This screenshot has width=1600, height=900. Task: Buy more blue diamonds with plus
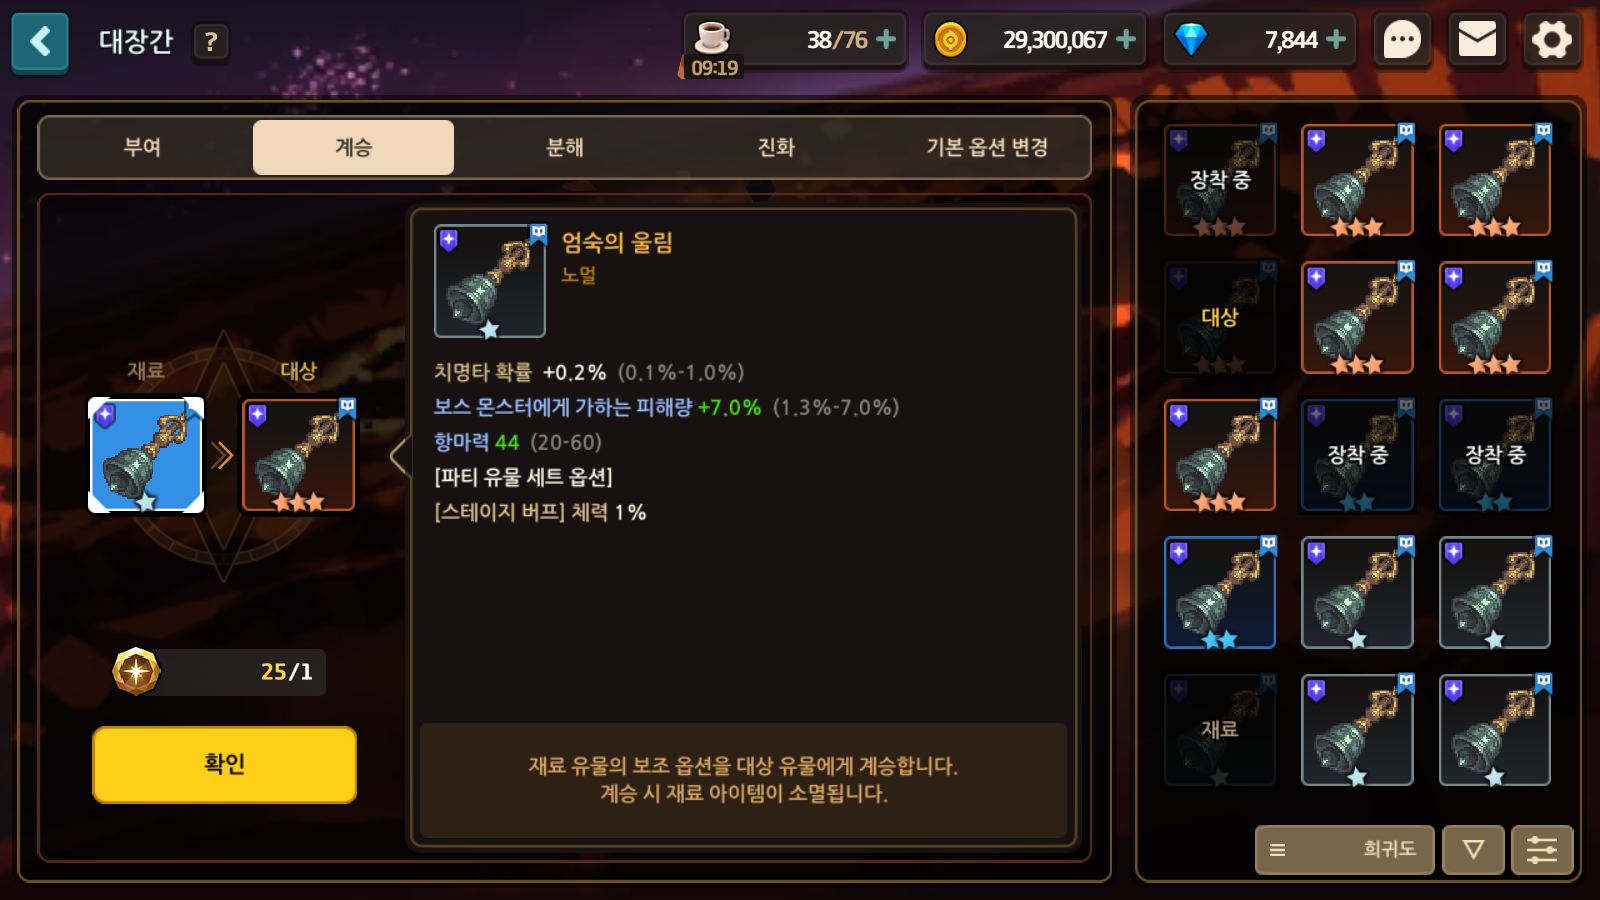pos(1336,39)
